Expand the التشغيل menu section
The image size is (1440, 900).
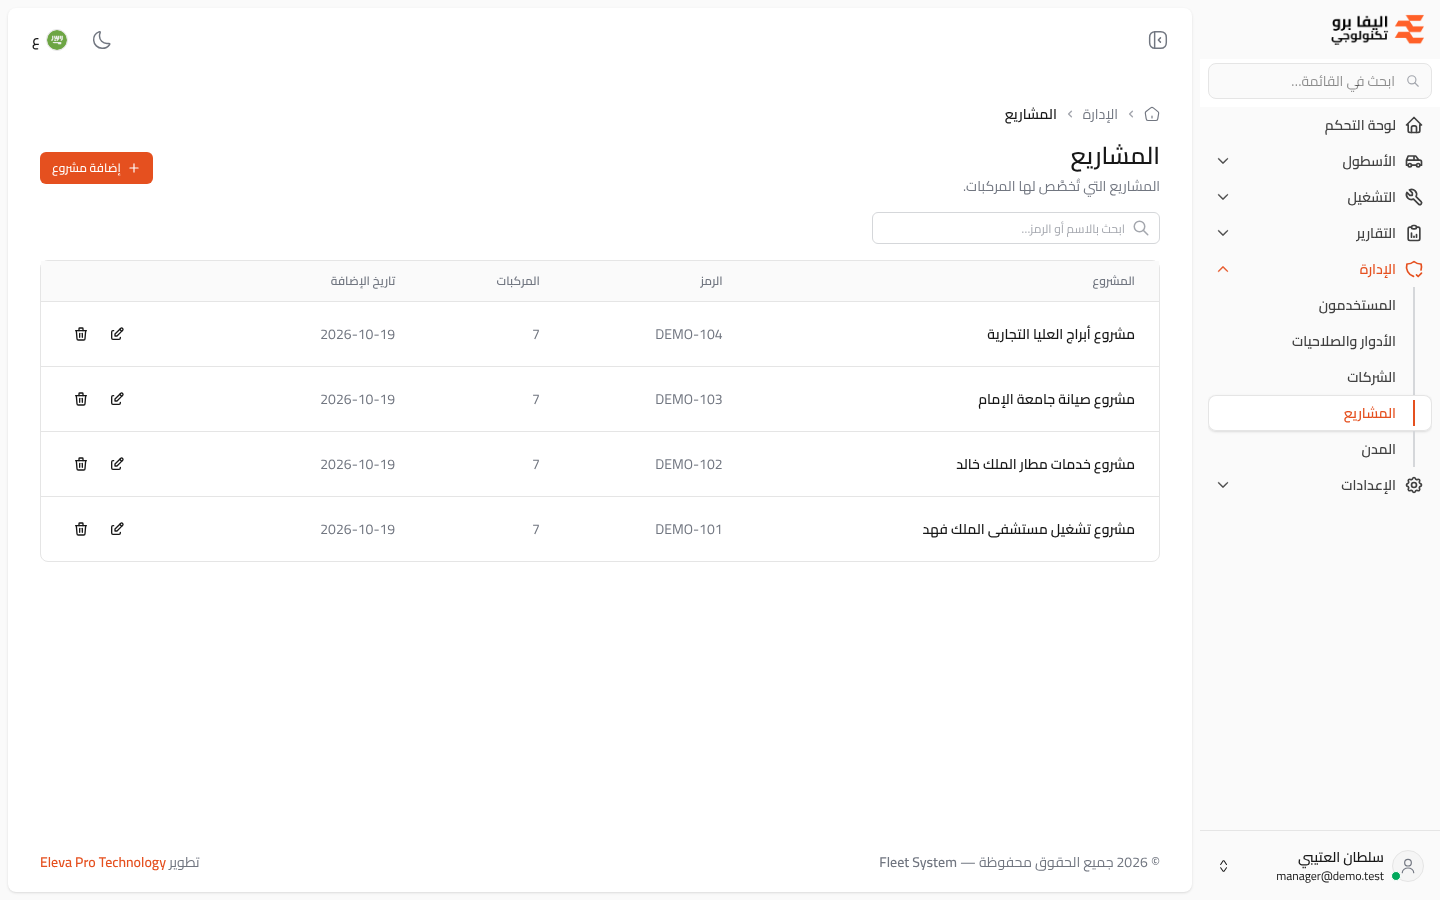tap(1320, 197)
